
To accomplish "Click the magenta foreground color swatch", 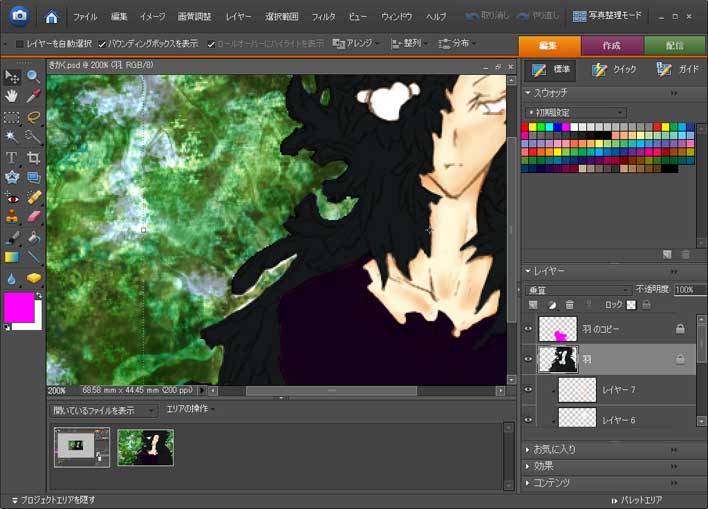I will click(19, 308).
